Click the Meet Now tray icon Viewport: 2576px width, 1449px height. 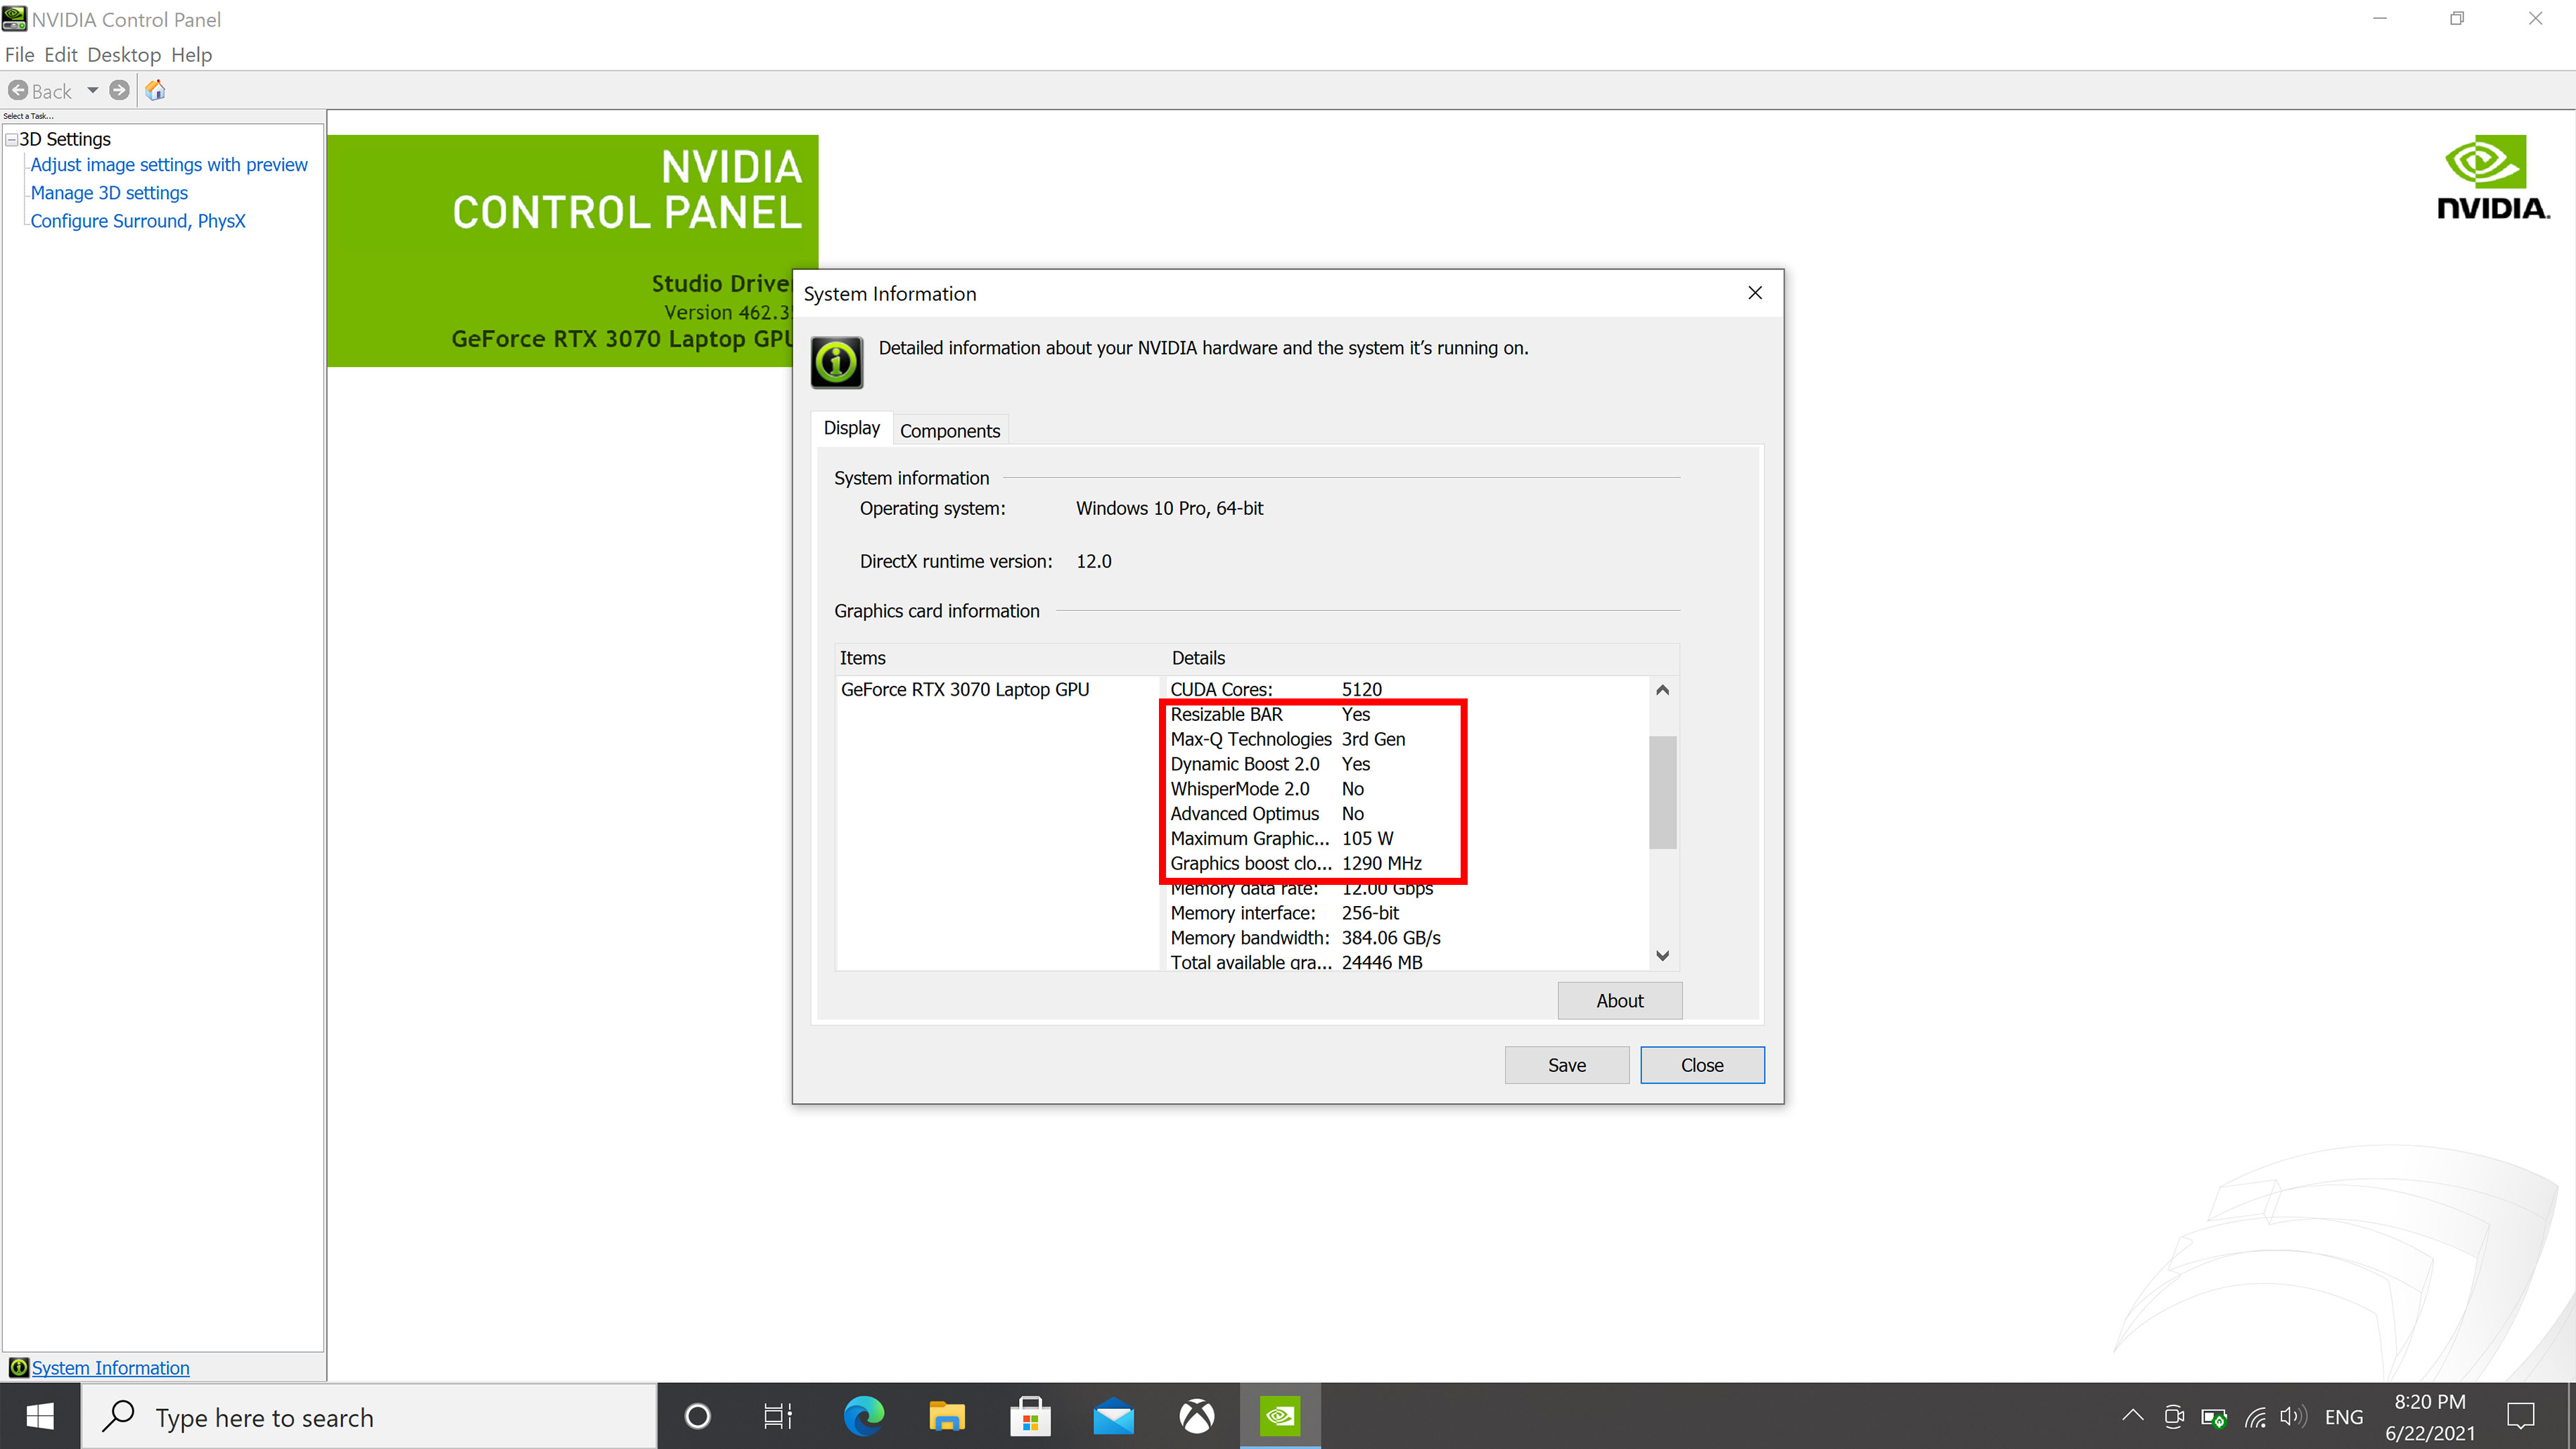tap(2173, 1417)
